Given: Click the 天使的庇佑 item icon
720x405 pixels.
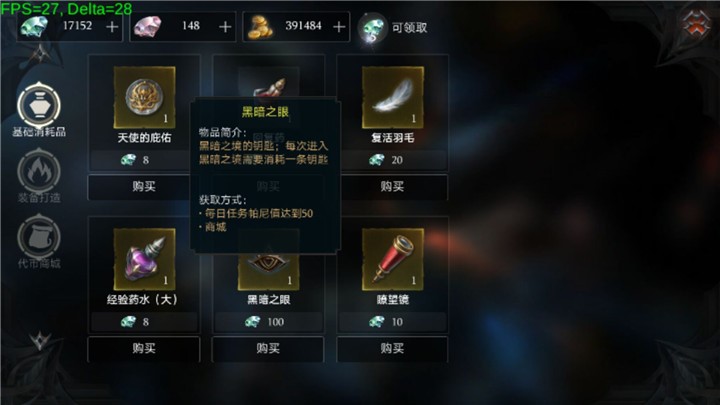Looking at the screenshot, I should (144, 97).
